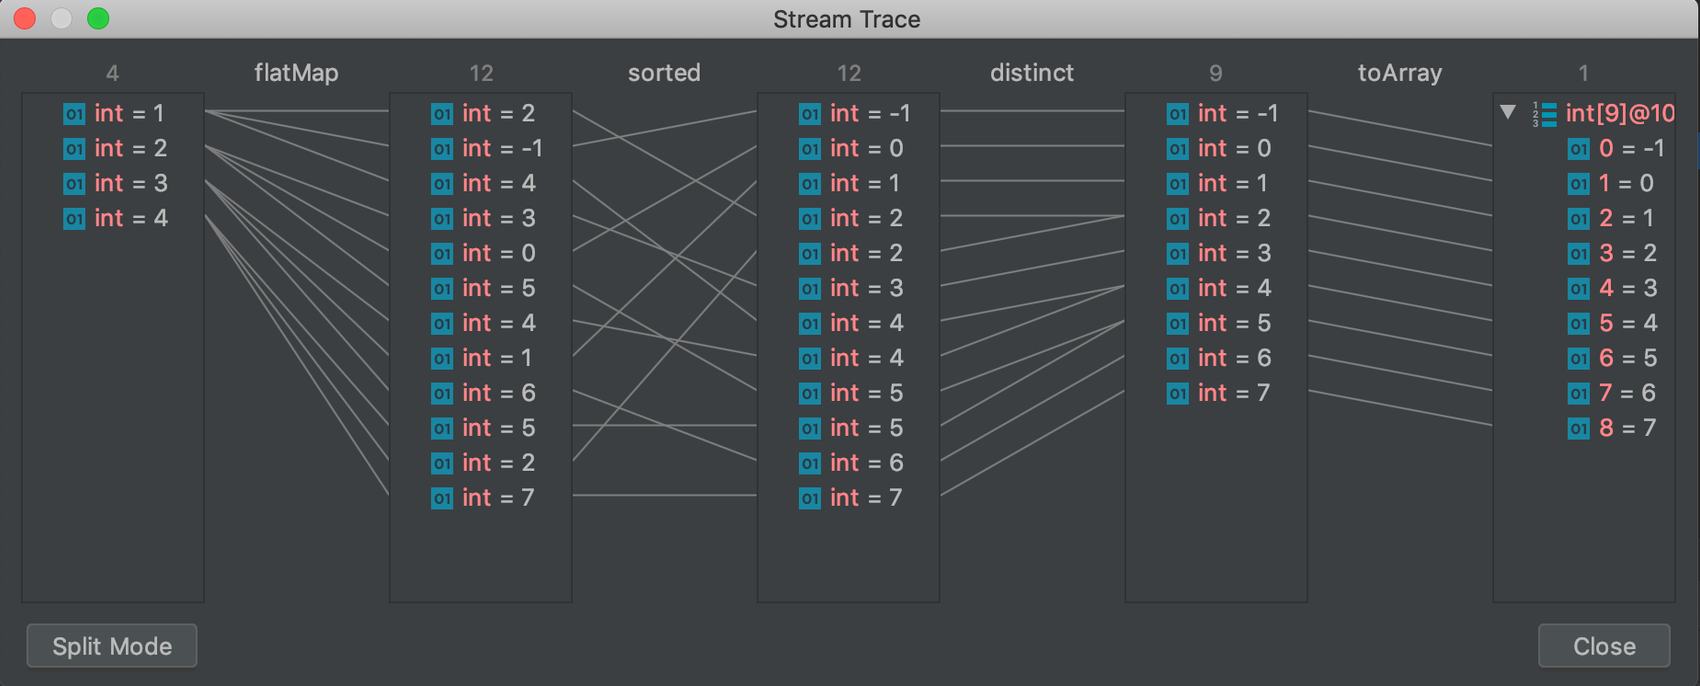Select the 'int = -1' row in sorted output
The image size is (1700, 686).
[x=869, y=114]
